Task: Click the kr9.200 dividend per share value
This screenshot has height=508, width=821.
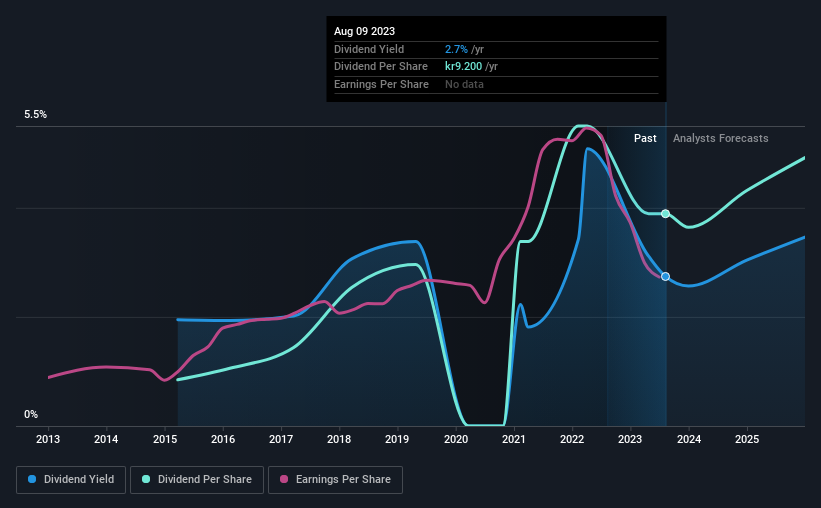Action: pos(463,67)
